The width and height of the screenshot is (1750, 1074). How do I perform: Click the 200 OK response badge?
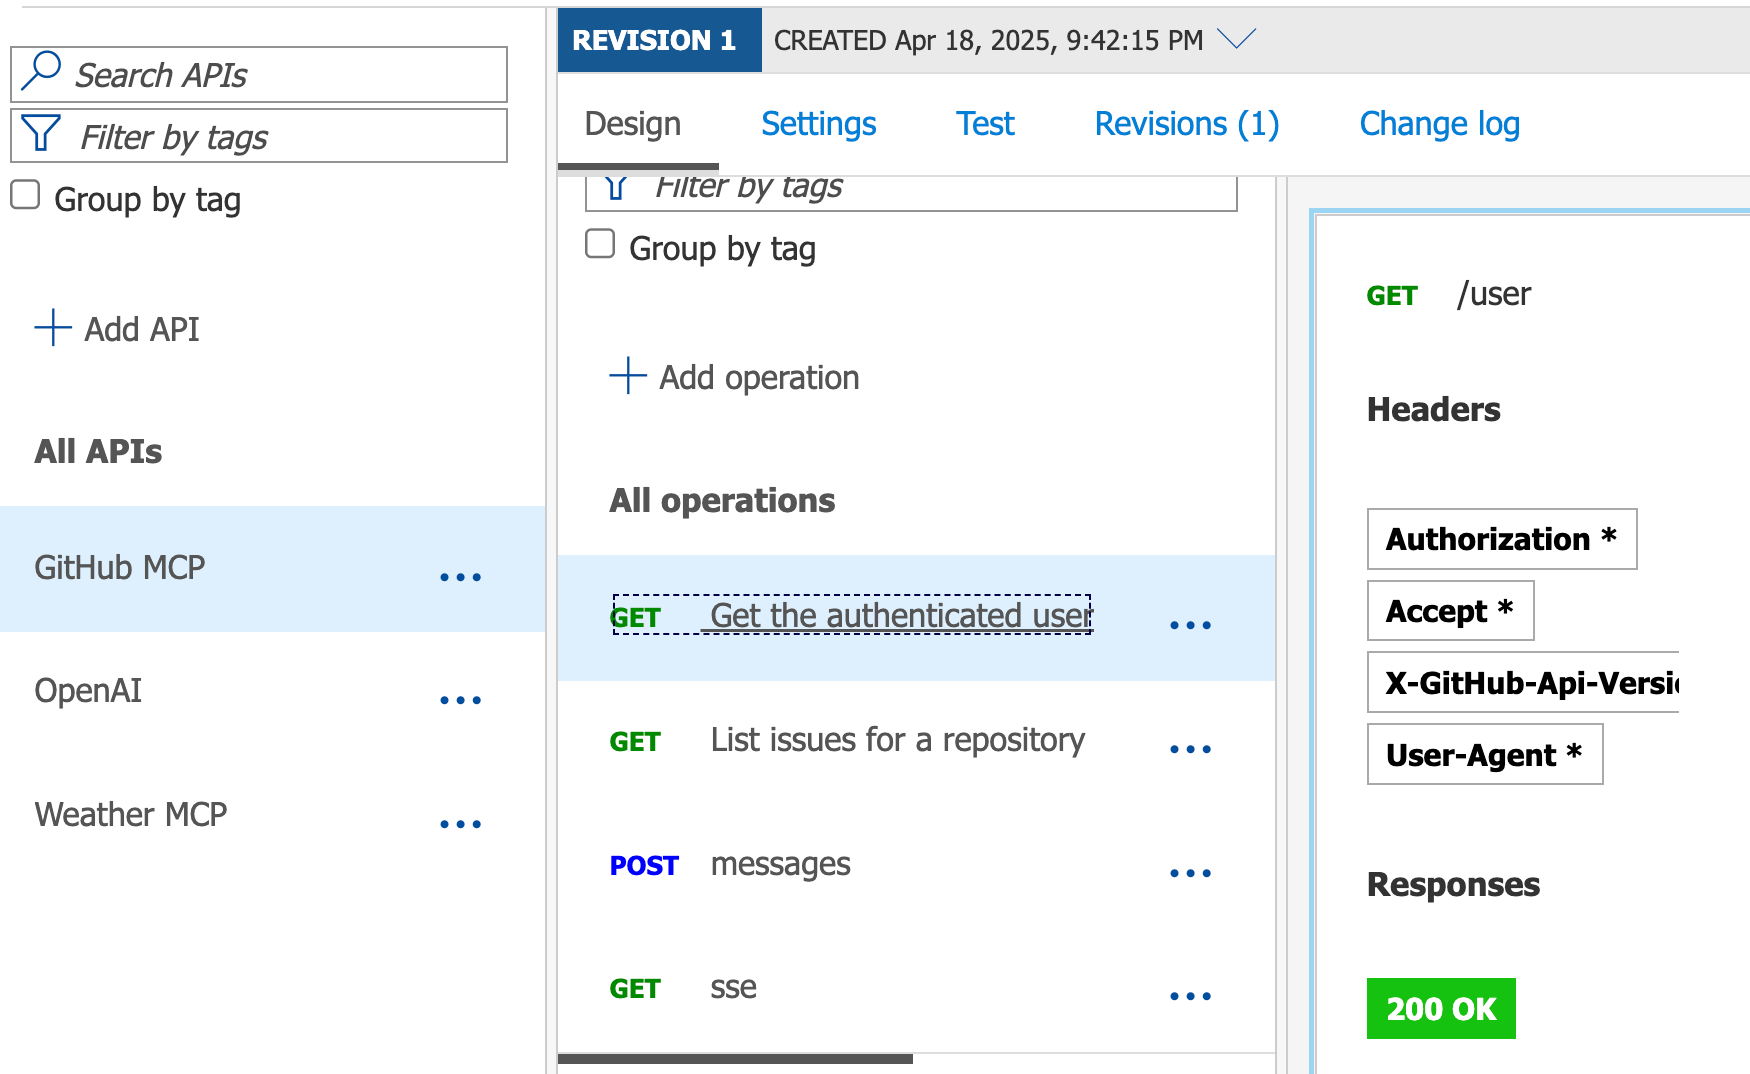coord(1441,1009)
